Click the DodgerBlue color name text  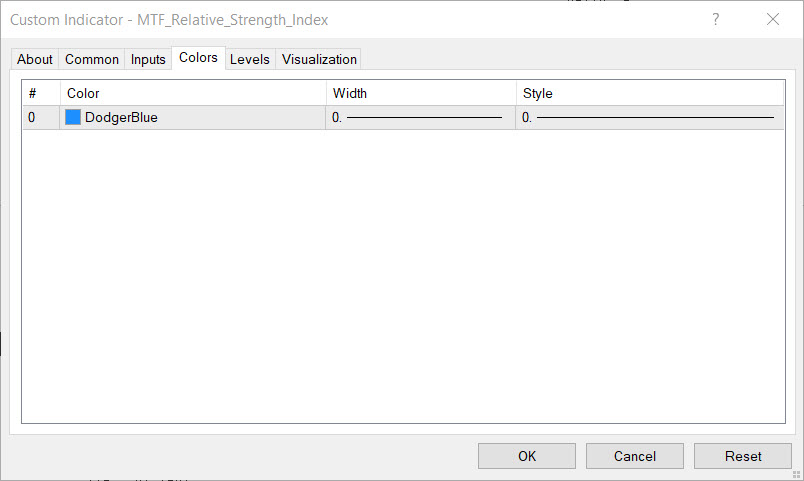click(x=121, y=117)
